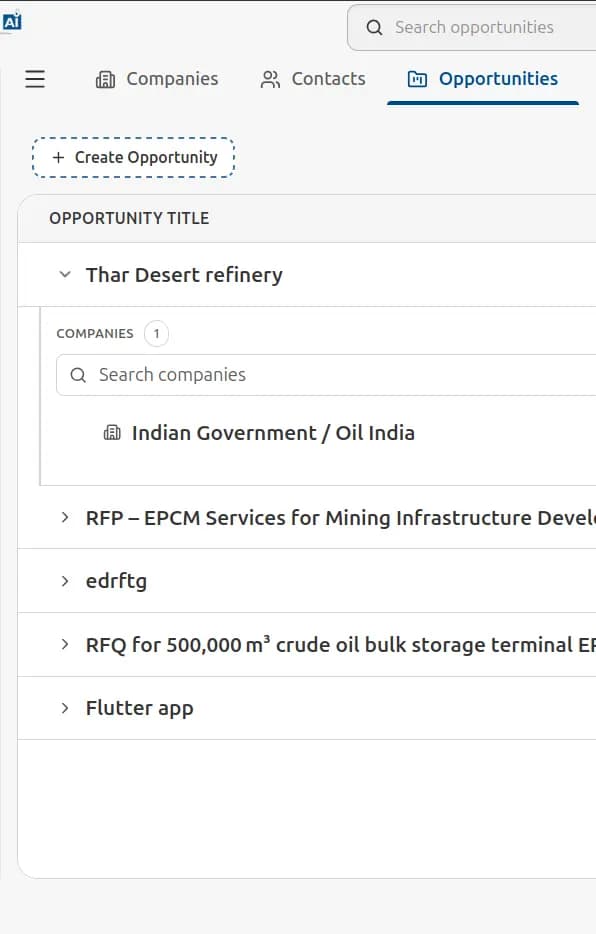Open the hamburger navigation menu
This screenshot has width=596, height=934.
tap(35, 79)
